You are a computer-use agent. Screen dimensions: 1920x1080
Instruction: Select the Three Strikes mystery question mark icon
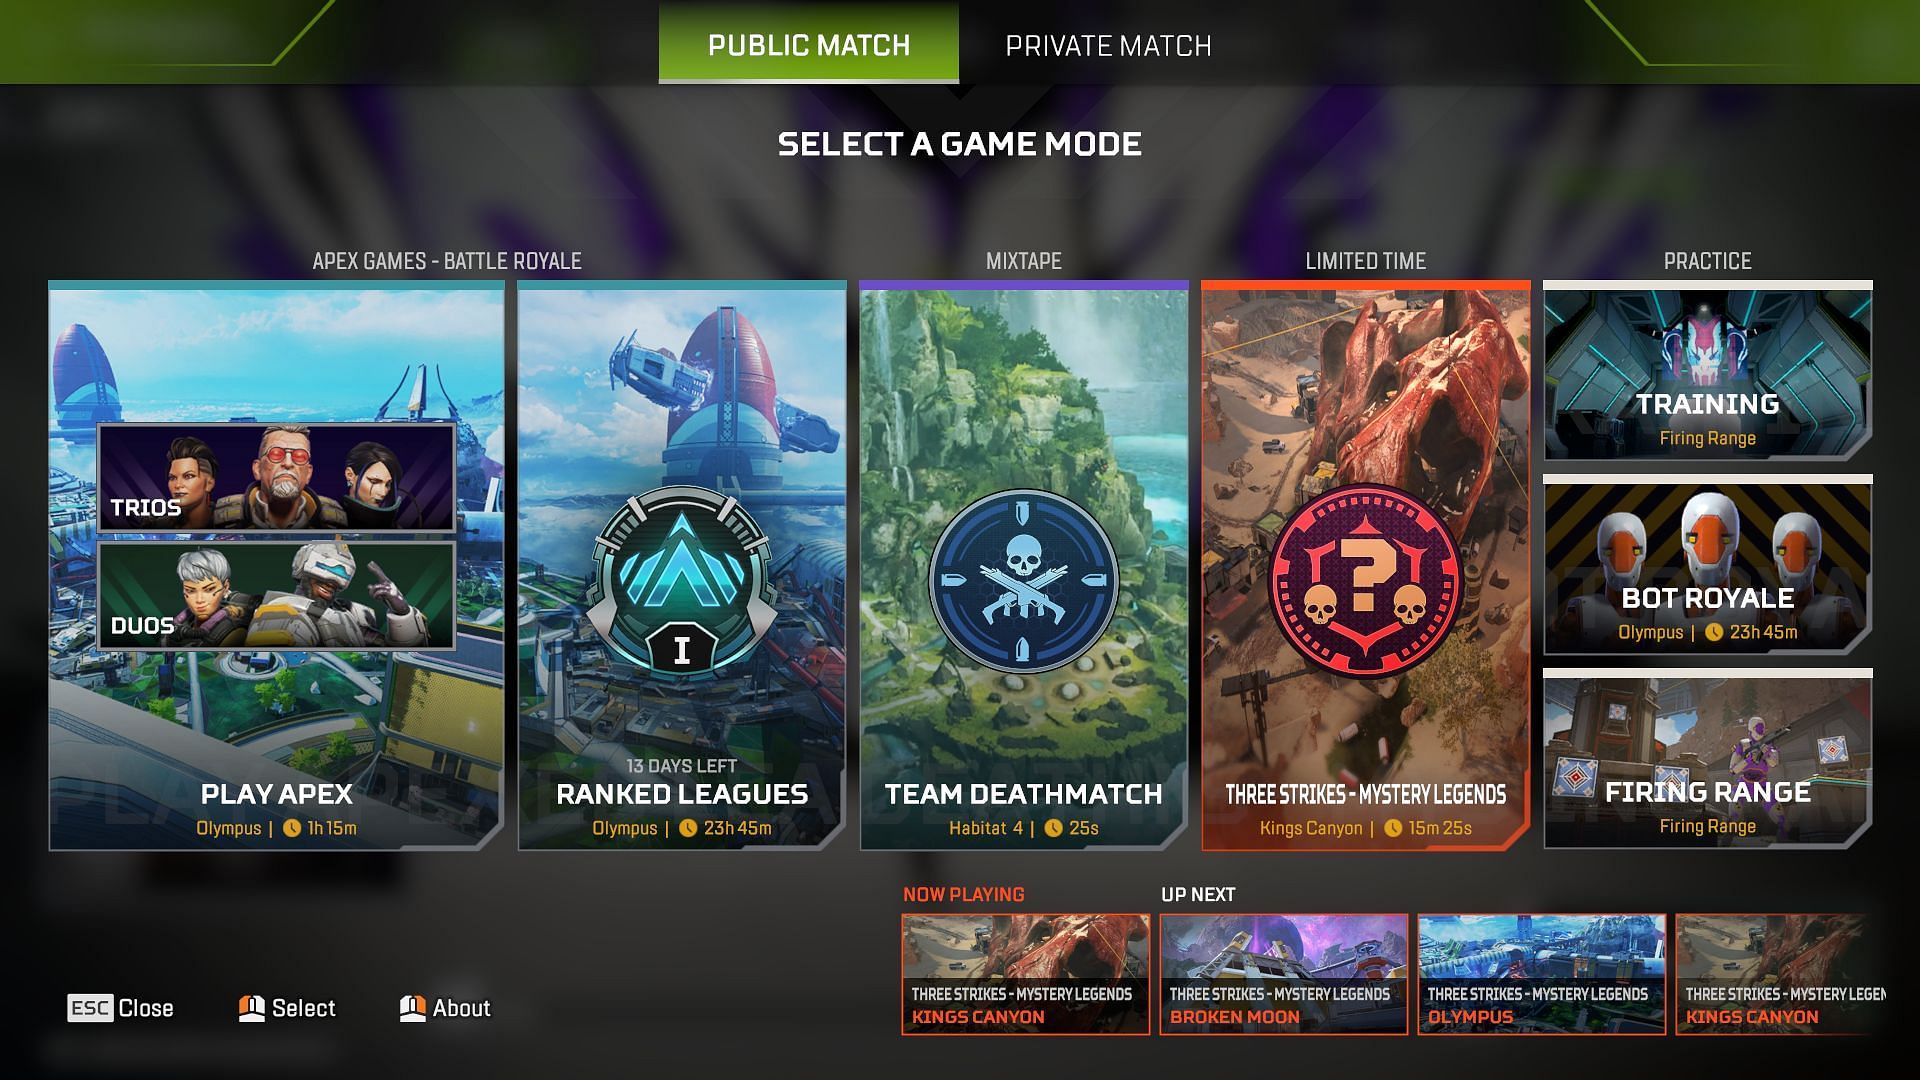pos(1365,575)
